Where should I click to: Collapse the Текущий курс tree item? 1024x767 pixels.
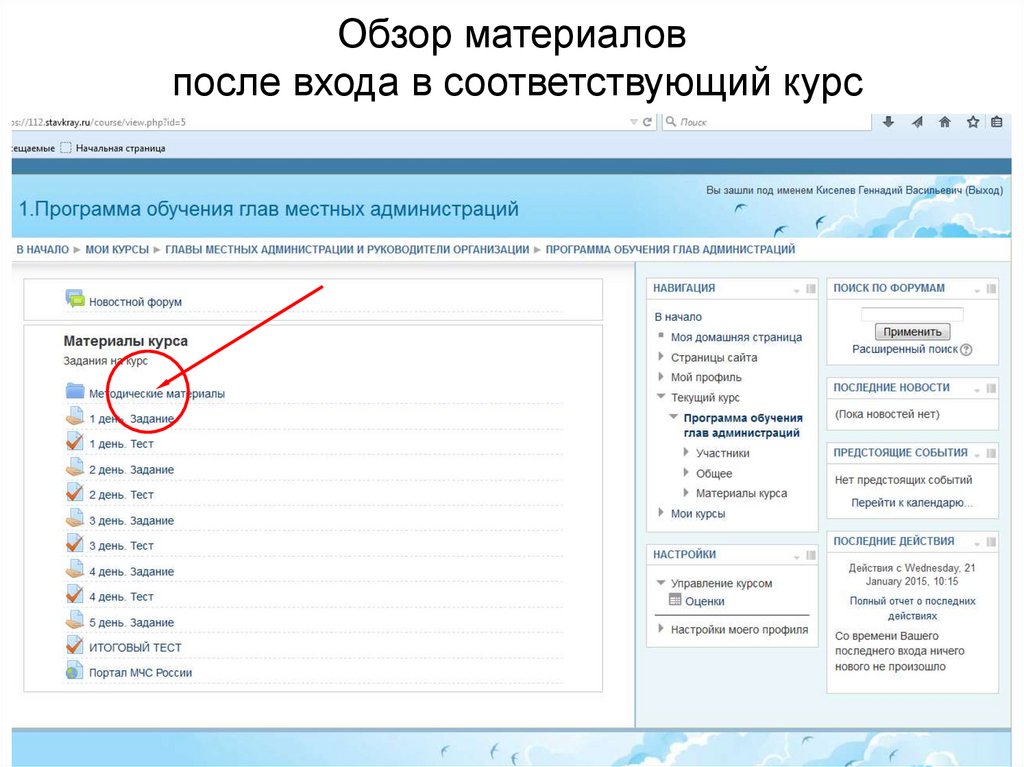(661, 396)
